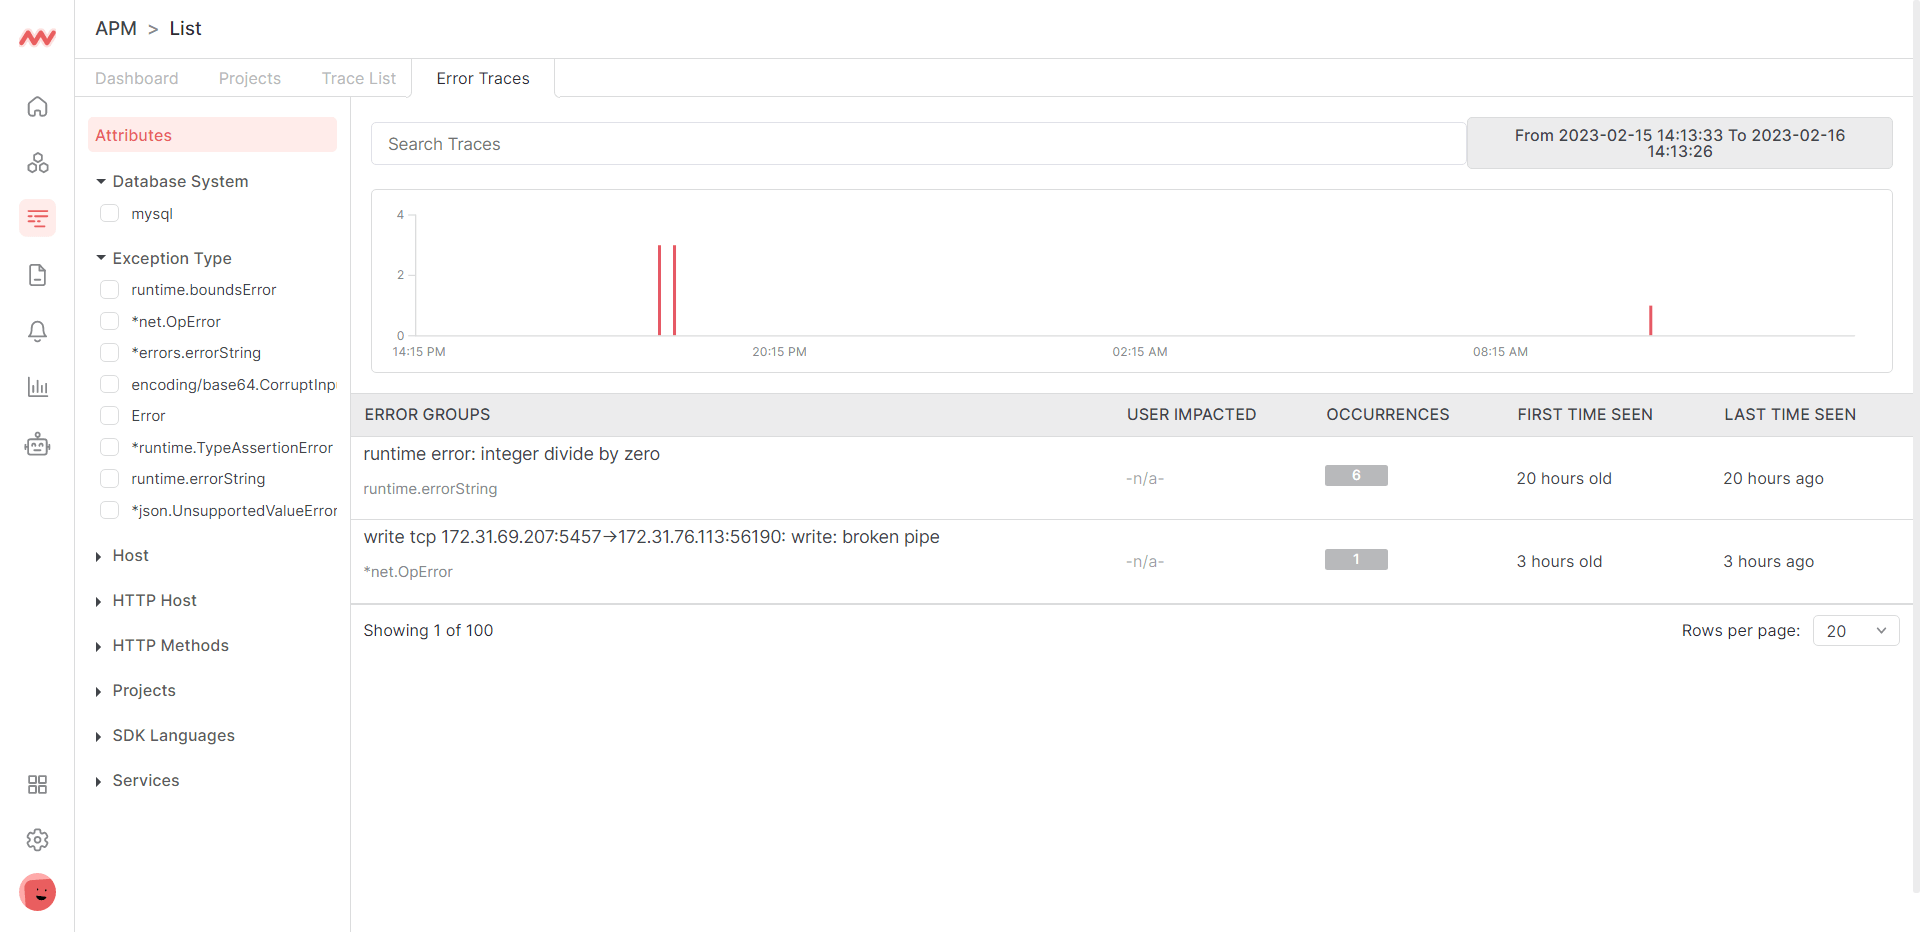Select the Error Traces tab
Image resolution: width=1920 pixels, height=932 pixels.
[x=483, y=78]
